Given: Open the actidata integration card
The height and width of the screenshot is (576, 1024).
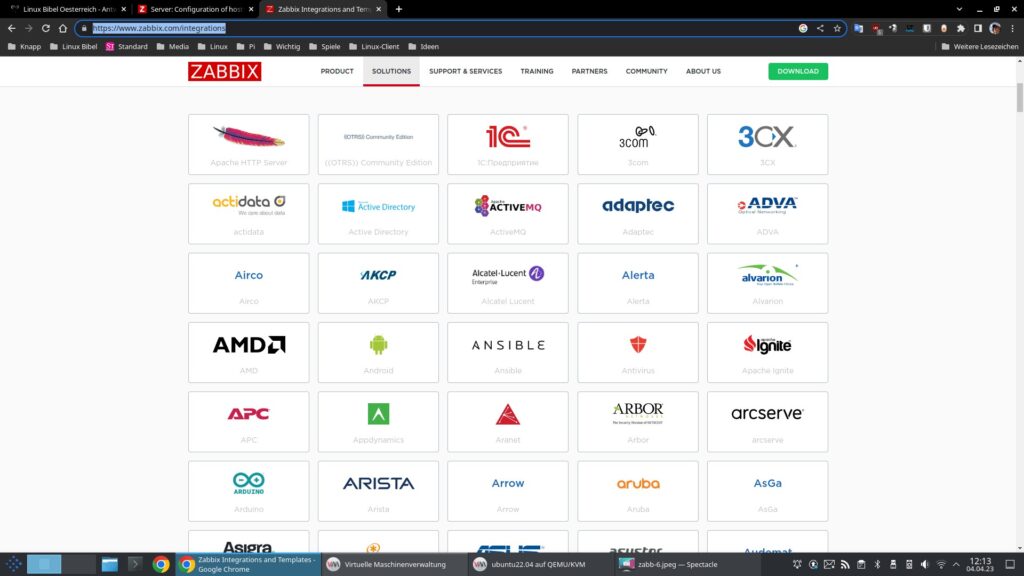Looking at the screenshot, I should [x=248, y=214].
